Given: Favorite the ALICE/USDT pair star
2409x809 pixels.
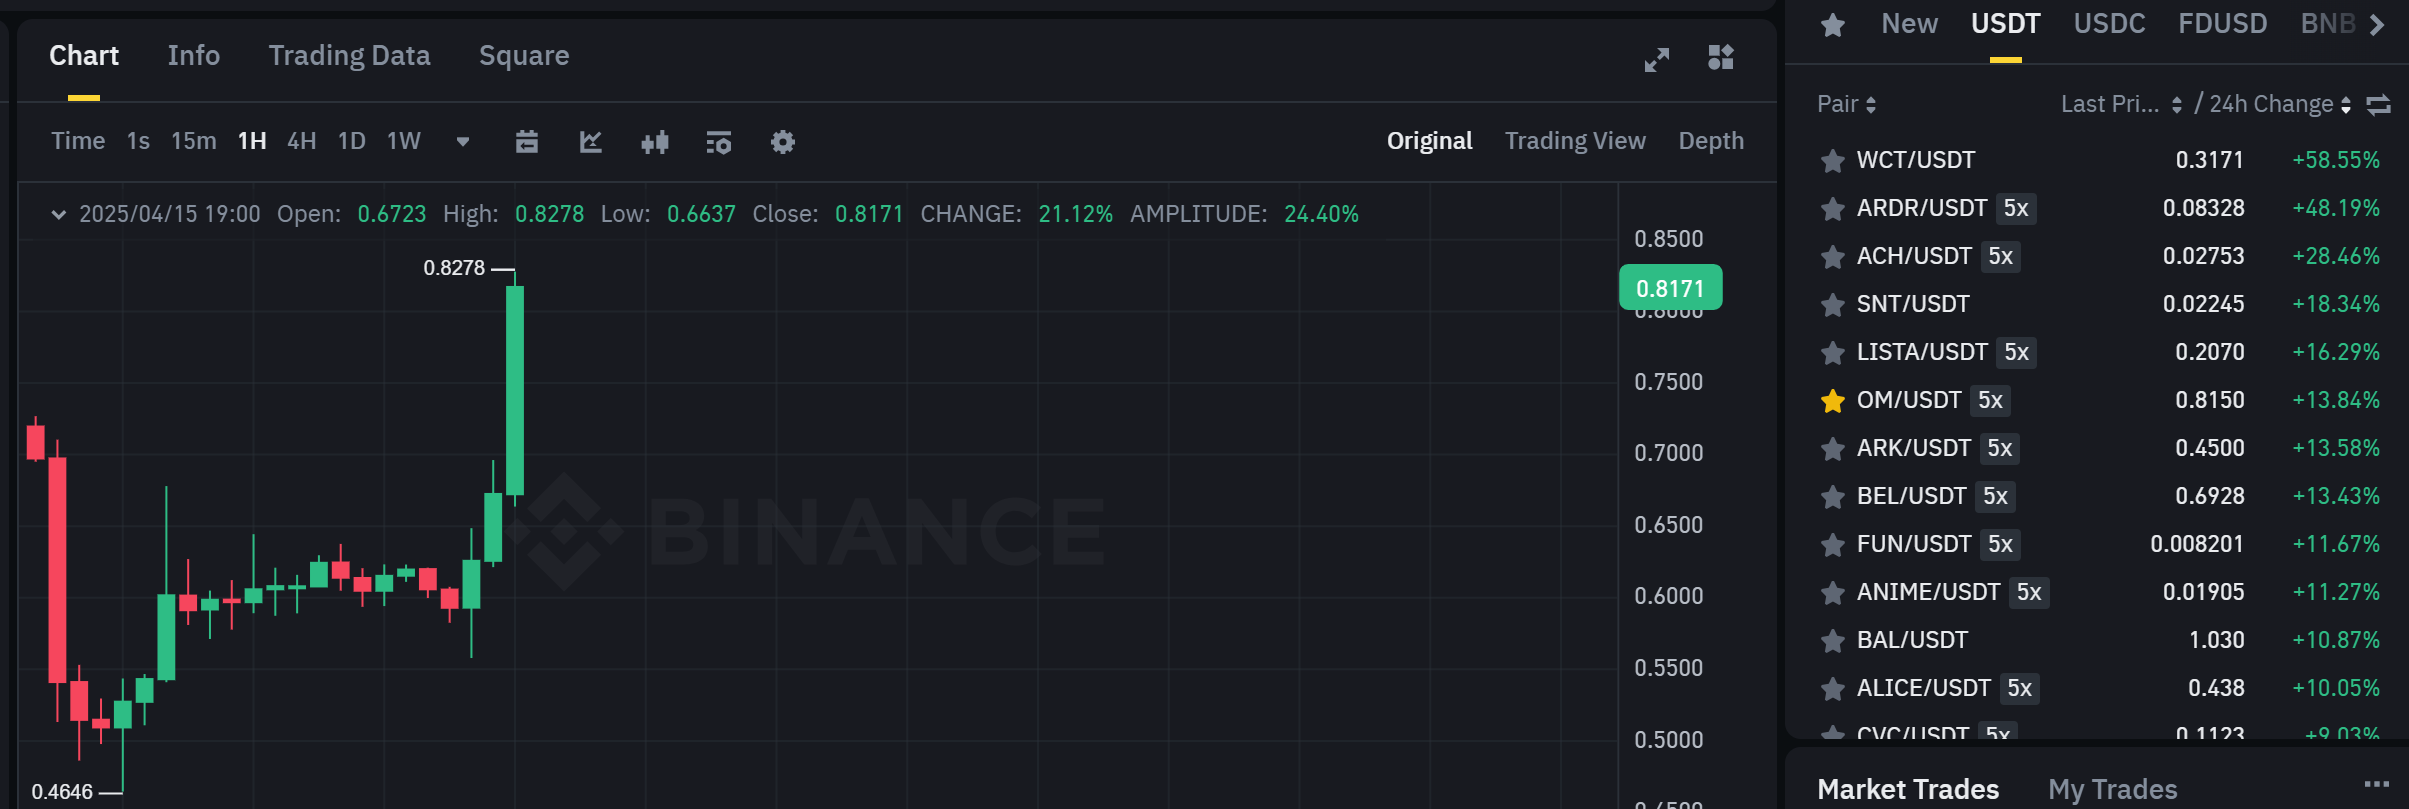Looking at the screenshot, I should coord(1833,688).
